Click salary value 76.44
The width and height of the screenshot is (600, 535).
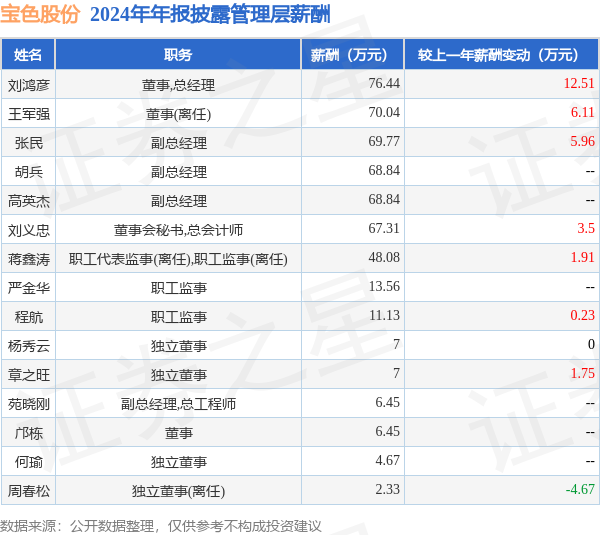[x=384, y=83]
